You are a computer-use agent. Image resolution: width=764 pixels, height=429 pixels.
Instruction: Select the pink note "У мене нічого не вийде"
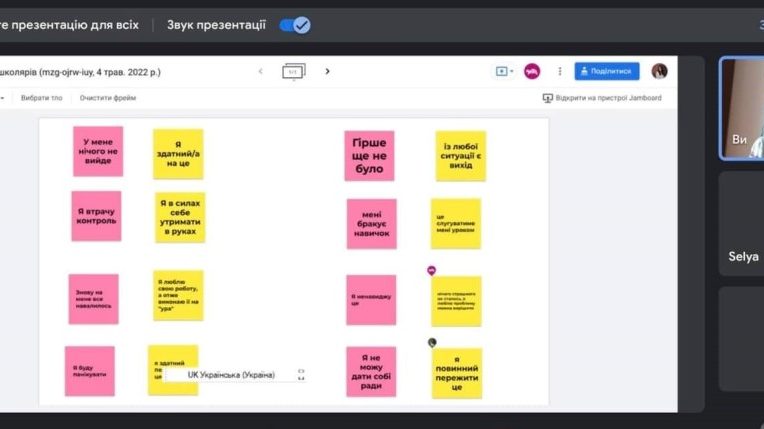[x=98, y=151]
